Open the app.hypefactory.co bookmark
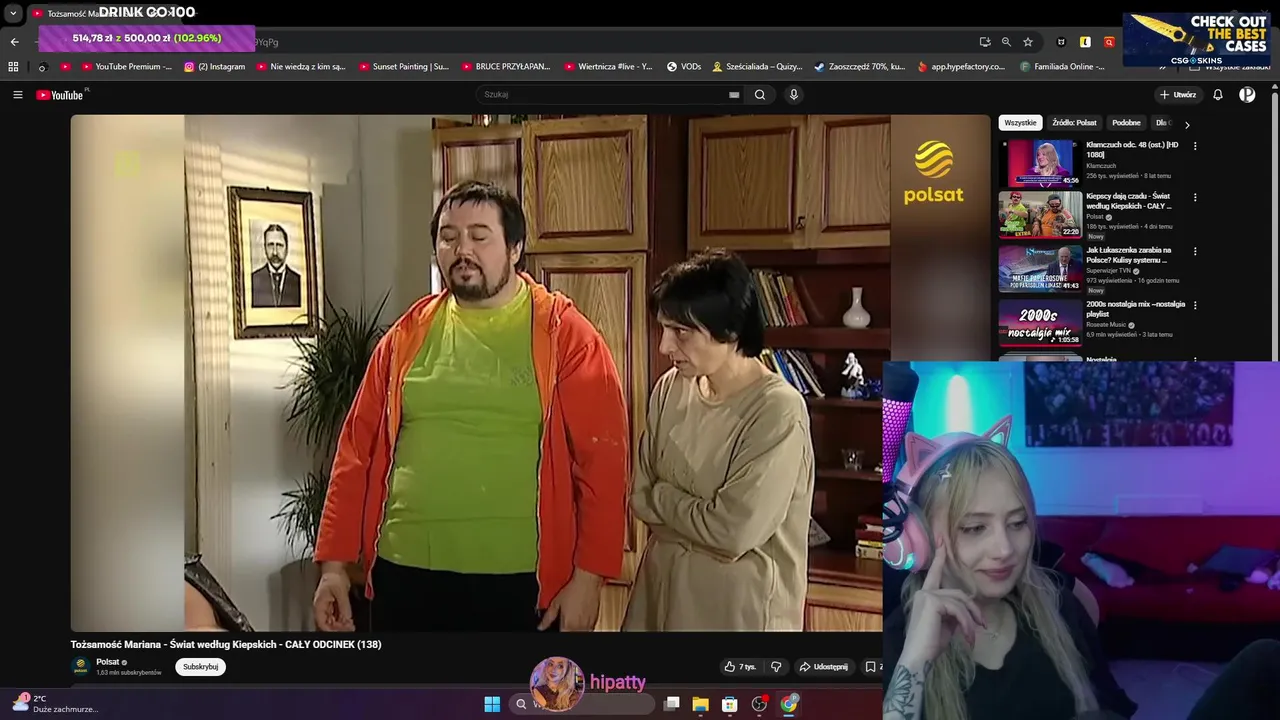Image resolution: width=1280 pixels, height=720 pixels. click(x=960, y=67)
